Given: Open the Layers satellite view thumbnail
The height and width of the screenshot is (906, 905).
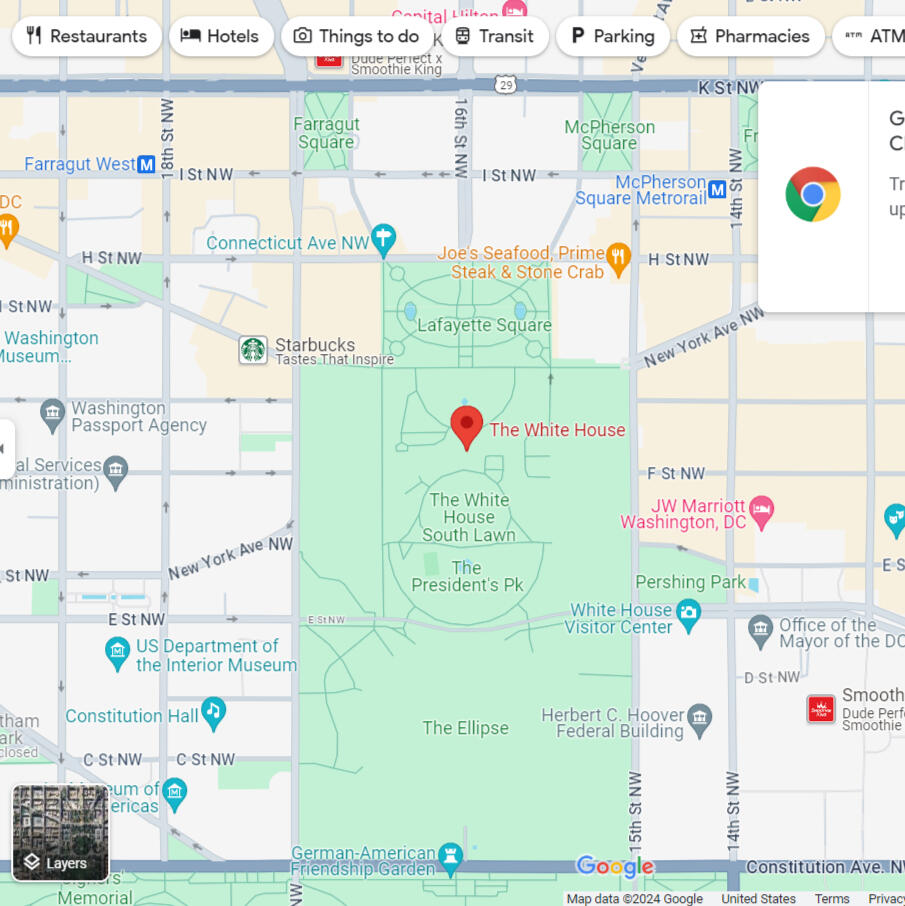Looking at the screenshot, I should (61, 833).
